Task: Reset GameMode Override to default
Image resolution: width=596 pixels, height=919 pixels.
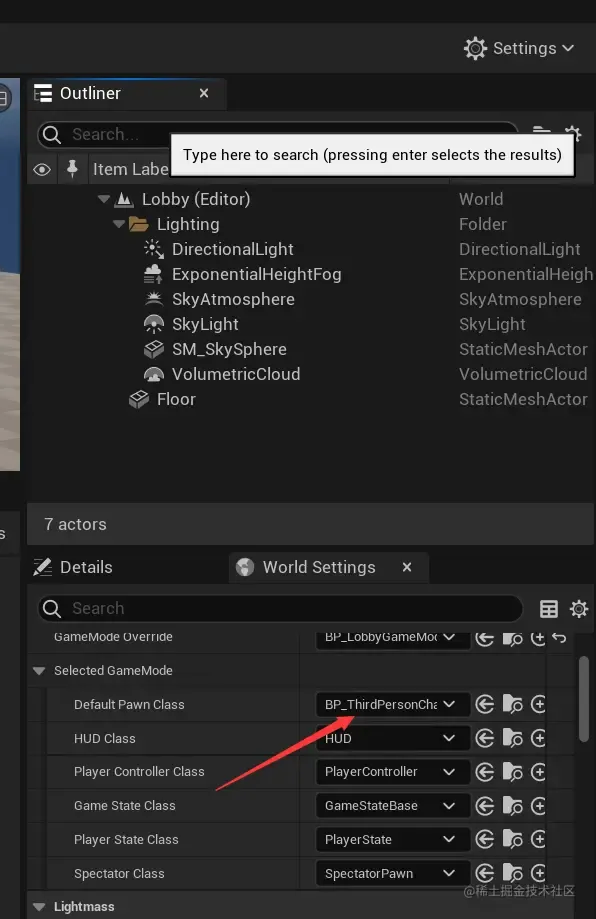Action: click(559, 638)
